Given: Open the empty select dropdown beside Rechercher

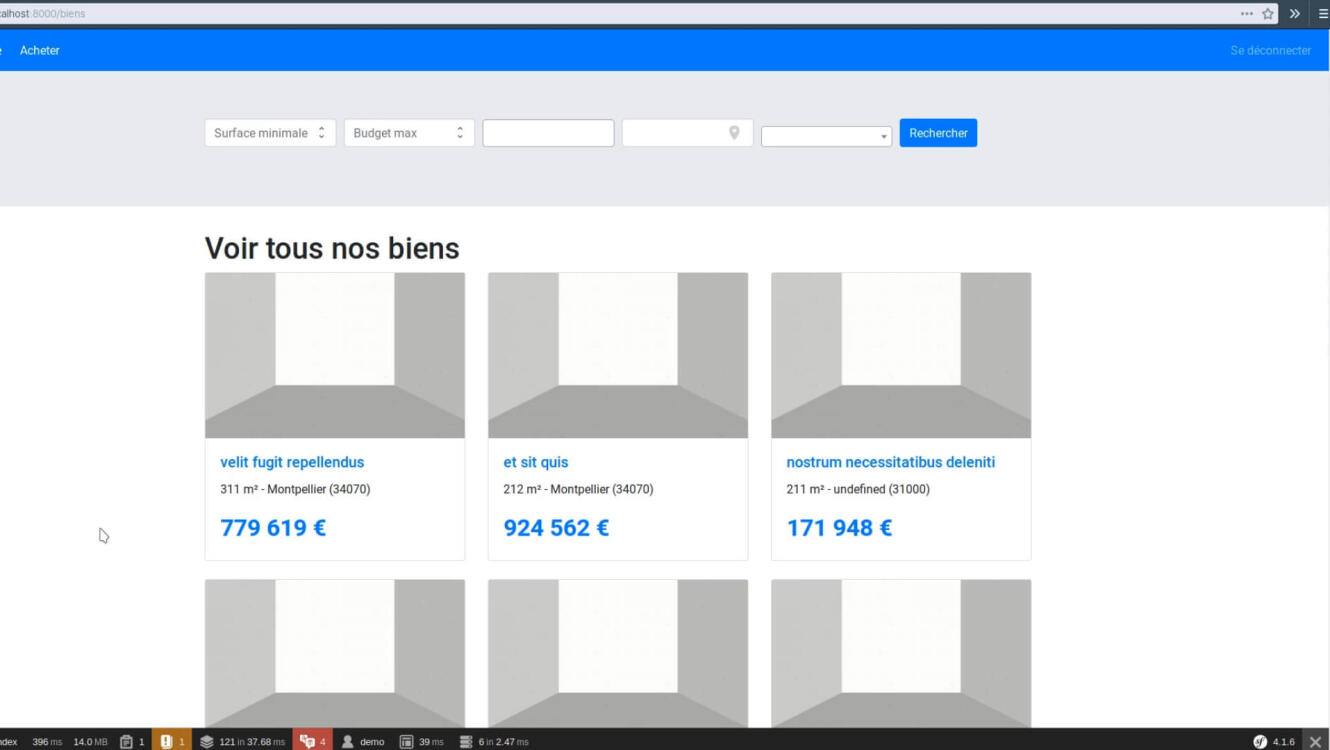Looking at the screenshot, I should [x=826, y=137].
